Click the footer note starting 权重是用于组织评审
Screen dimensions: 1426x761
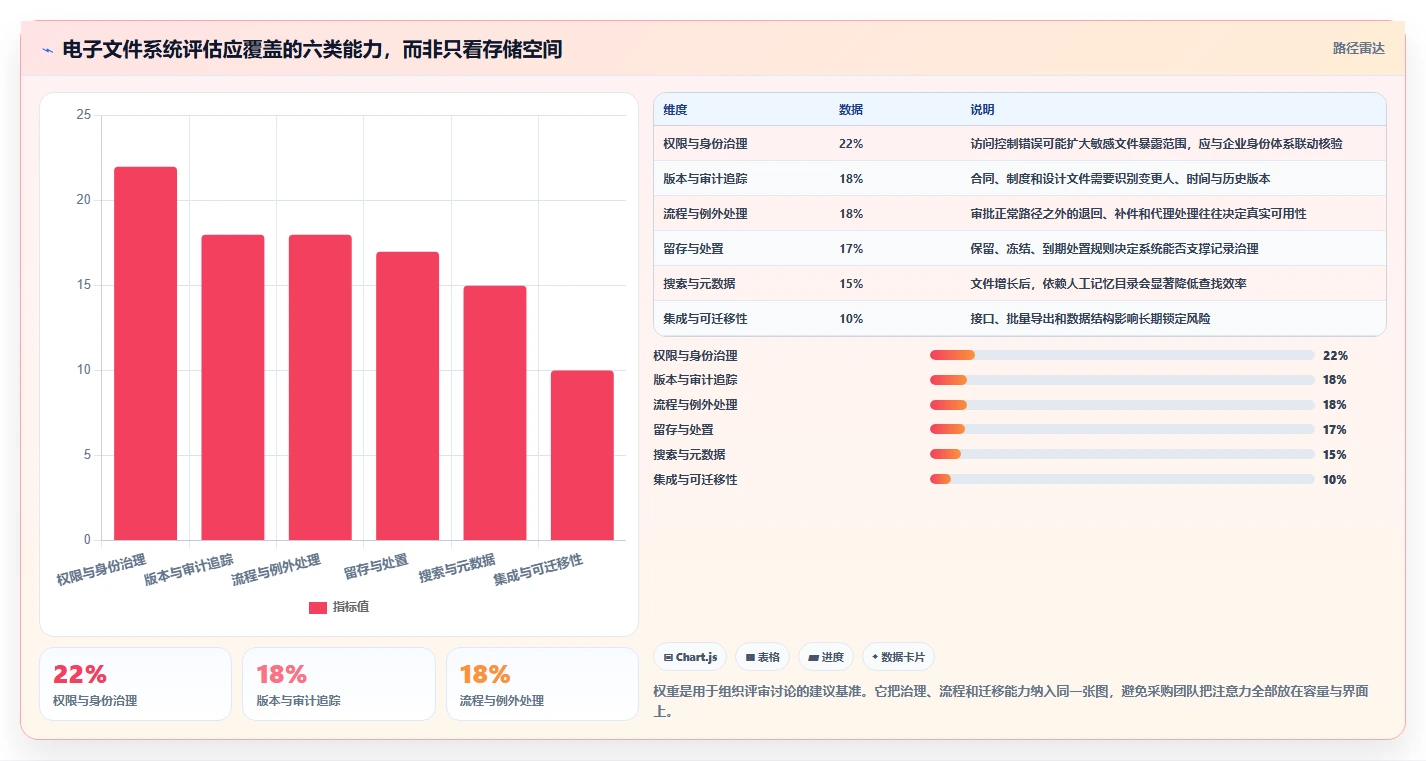(x=1010, y=701)
